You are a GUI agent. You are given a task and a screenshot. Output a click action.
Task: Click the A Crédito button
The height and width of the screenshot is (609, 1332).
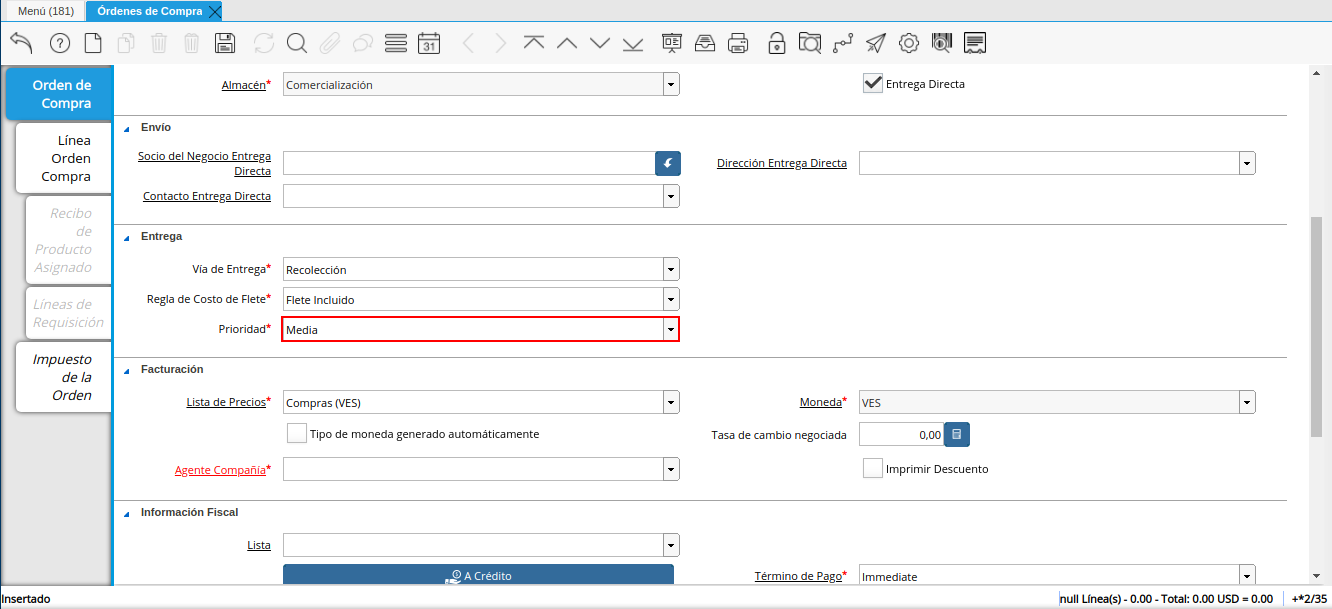478,576
